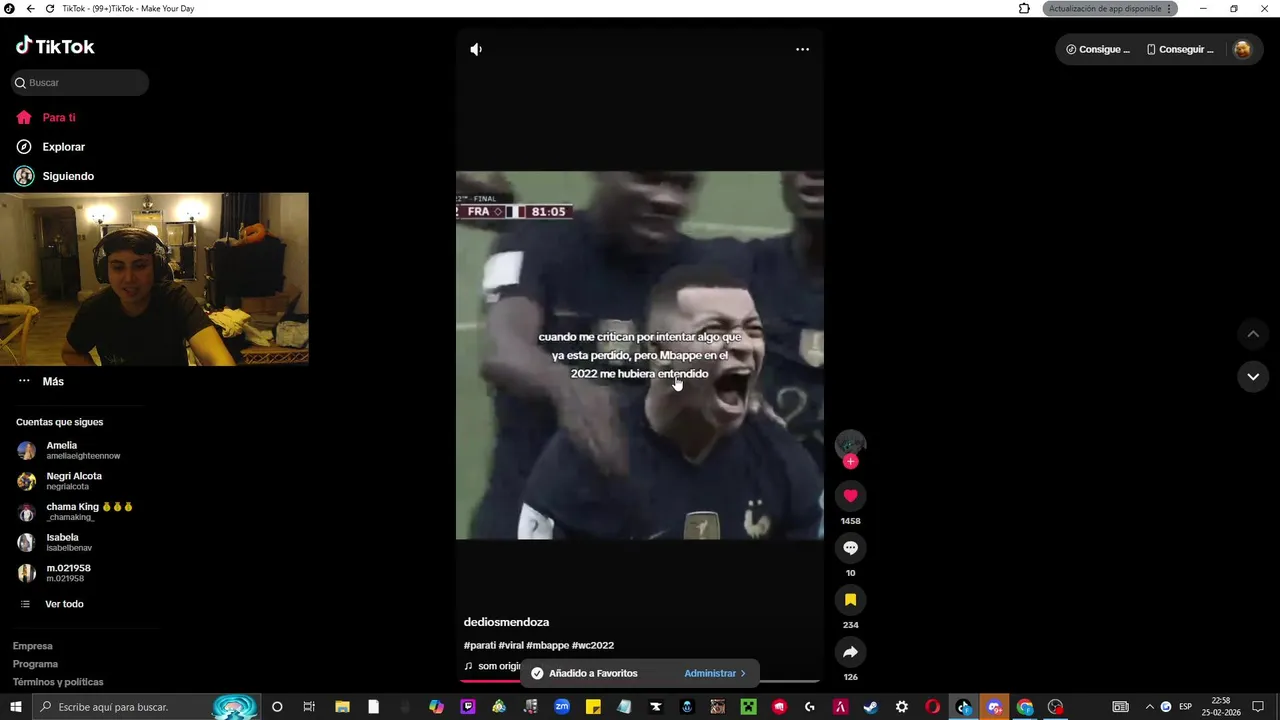
Task: Open the Twitch taskbar icon
Action: [x=468, y=707]
